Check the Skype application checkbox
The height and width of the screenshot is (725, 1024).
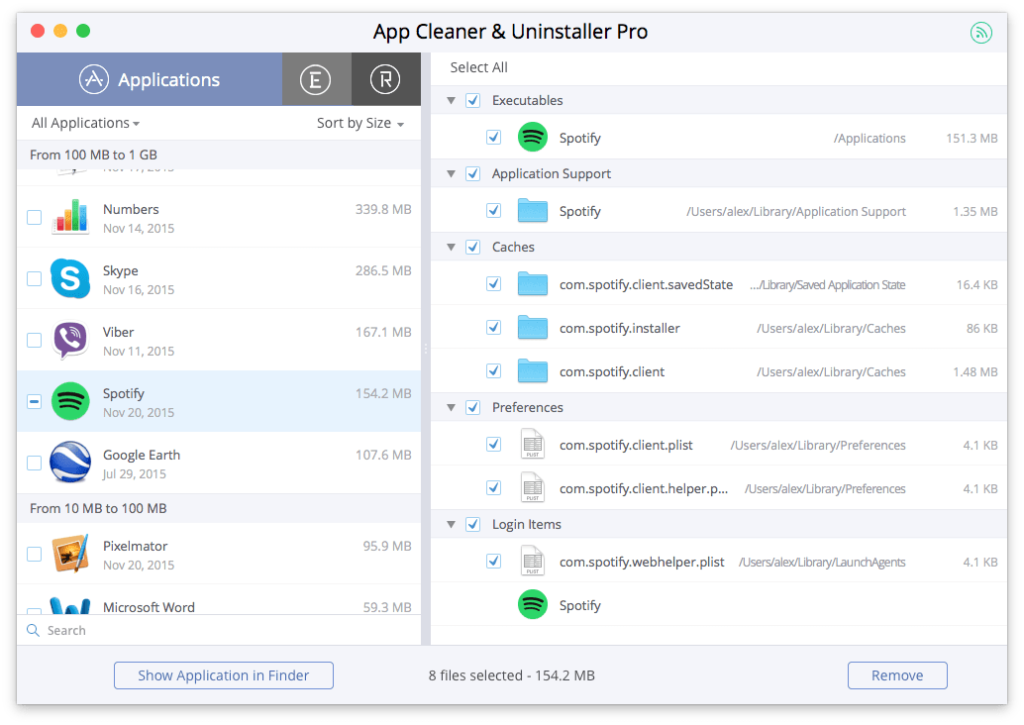[34, 279]
